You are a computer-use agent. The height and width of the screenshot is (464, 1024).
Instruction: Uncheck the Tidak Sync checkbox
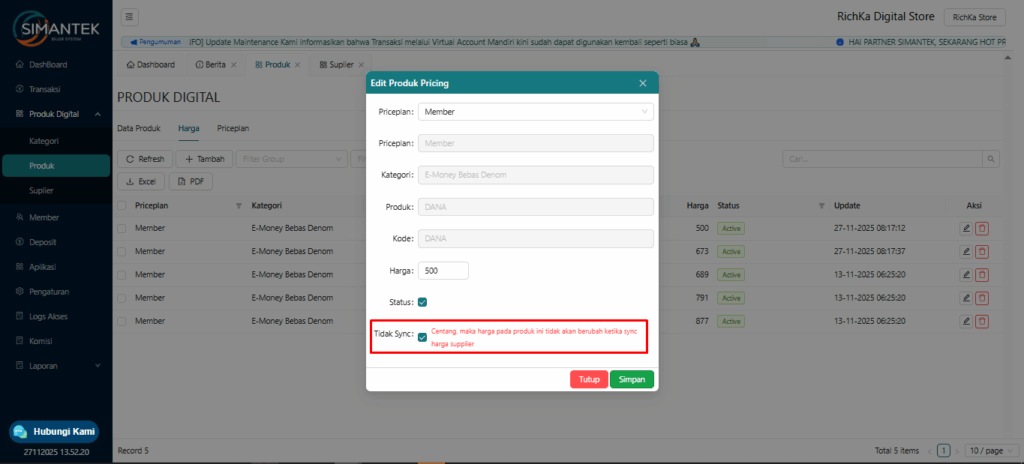[423, 337]
